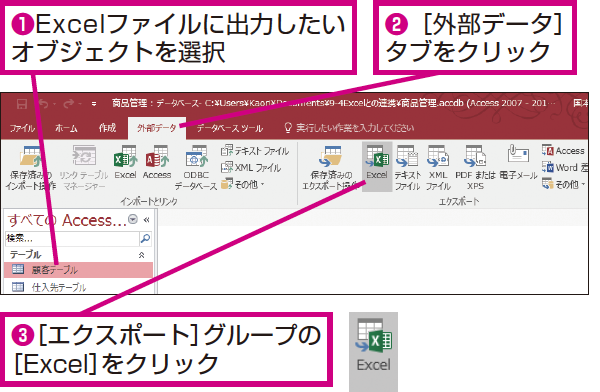This screenshot has width=600, height=392.
Task: Import from Excel in インポートとリンク group
Action: [125, 163]
